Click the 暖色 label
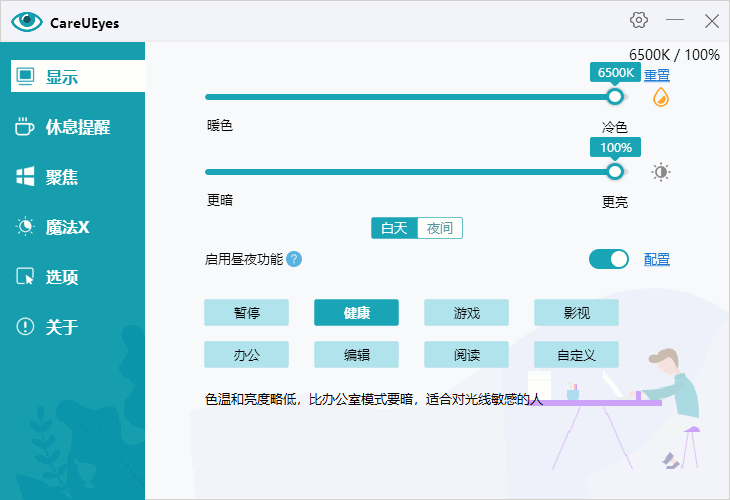Viewport: 730px width, 500px height. tap(220, 125)
